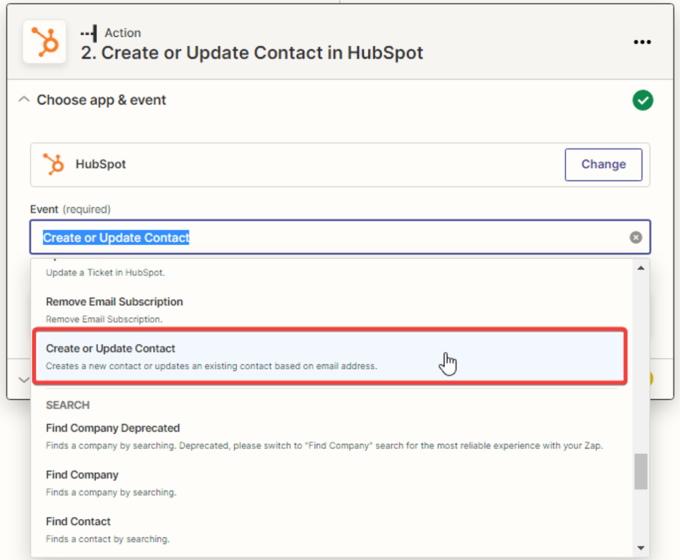
Task: Click the Action step type icon
Action: (x=88, y=32)
